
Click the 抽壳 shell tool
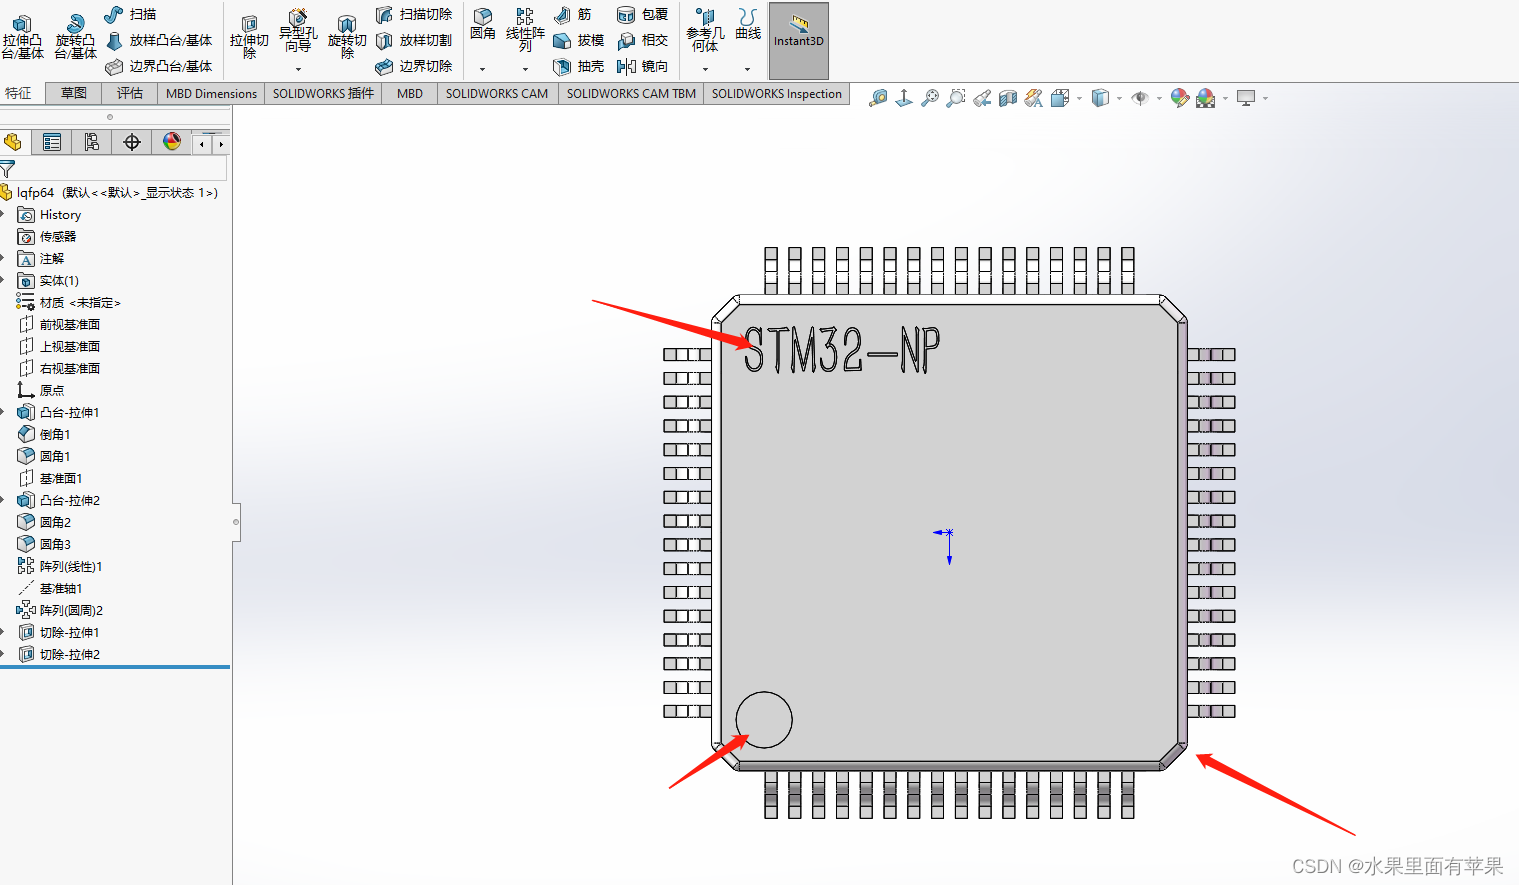pyautogui.click(x=578, y=66)
